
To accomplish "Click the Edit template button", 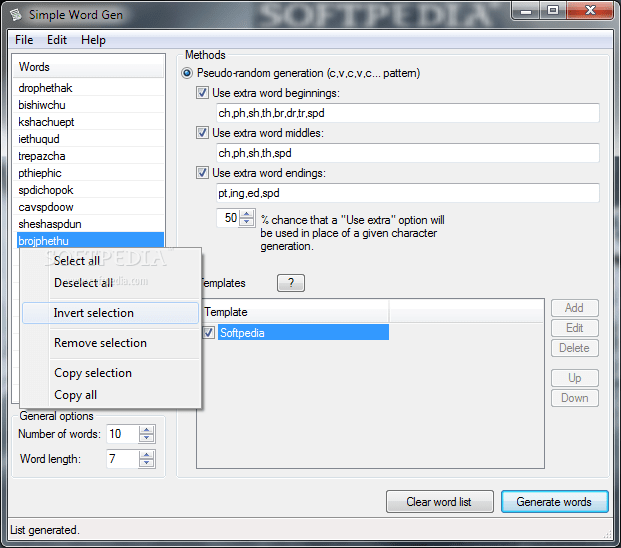I will tap(575, 328).
